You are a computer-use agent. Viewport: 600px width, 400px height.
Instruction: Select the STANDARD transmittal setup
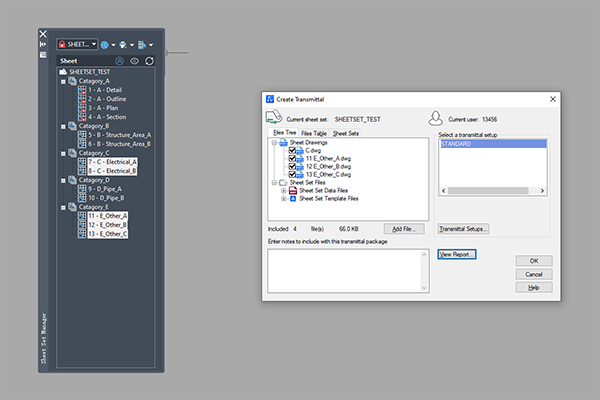(x=493, y=144)
